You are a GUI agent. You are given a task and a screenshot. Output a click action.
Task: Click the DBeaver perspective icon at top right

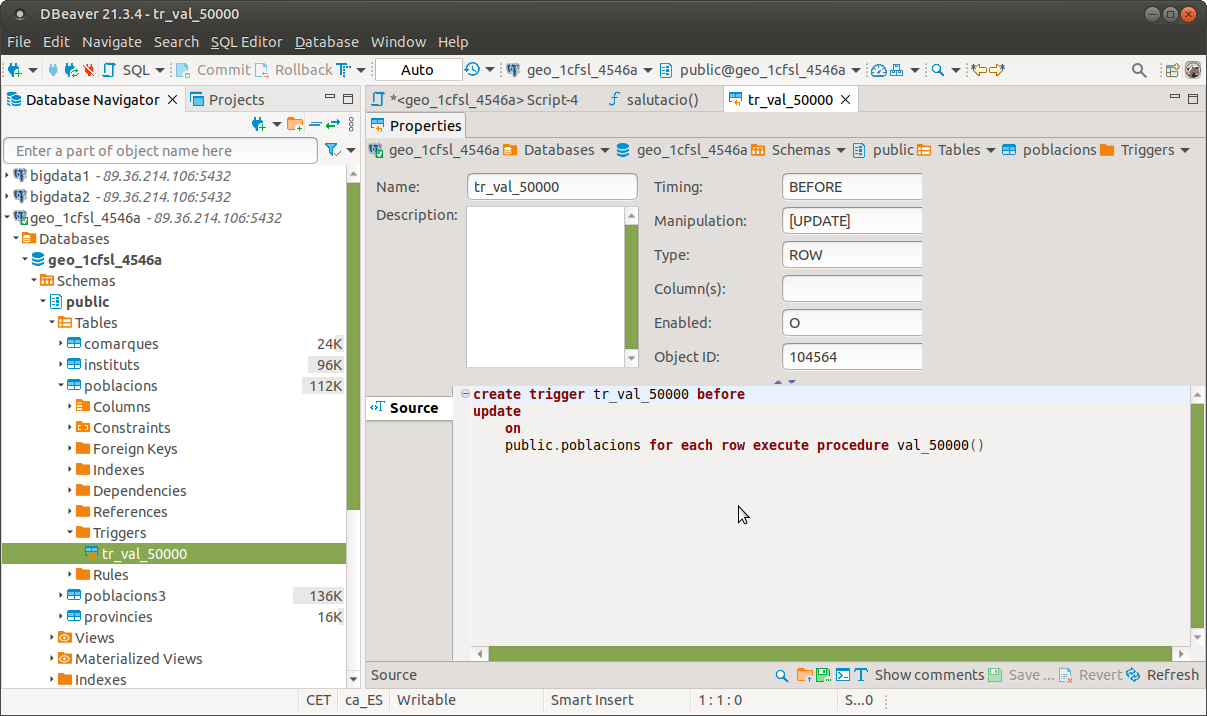[1192, 70]
